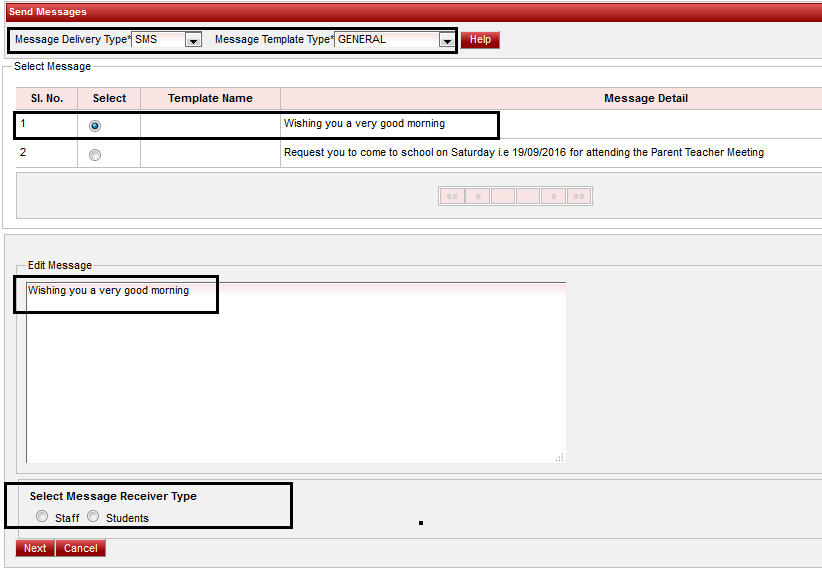Click inside the Edit Message text area
The width and height of the screenshot is (822, 568).
(x=295, y=380)
